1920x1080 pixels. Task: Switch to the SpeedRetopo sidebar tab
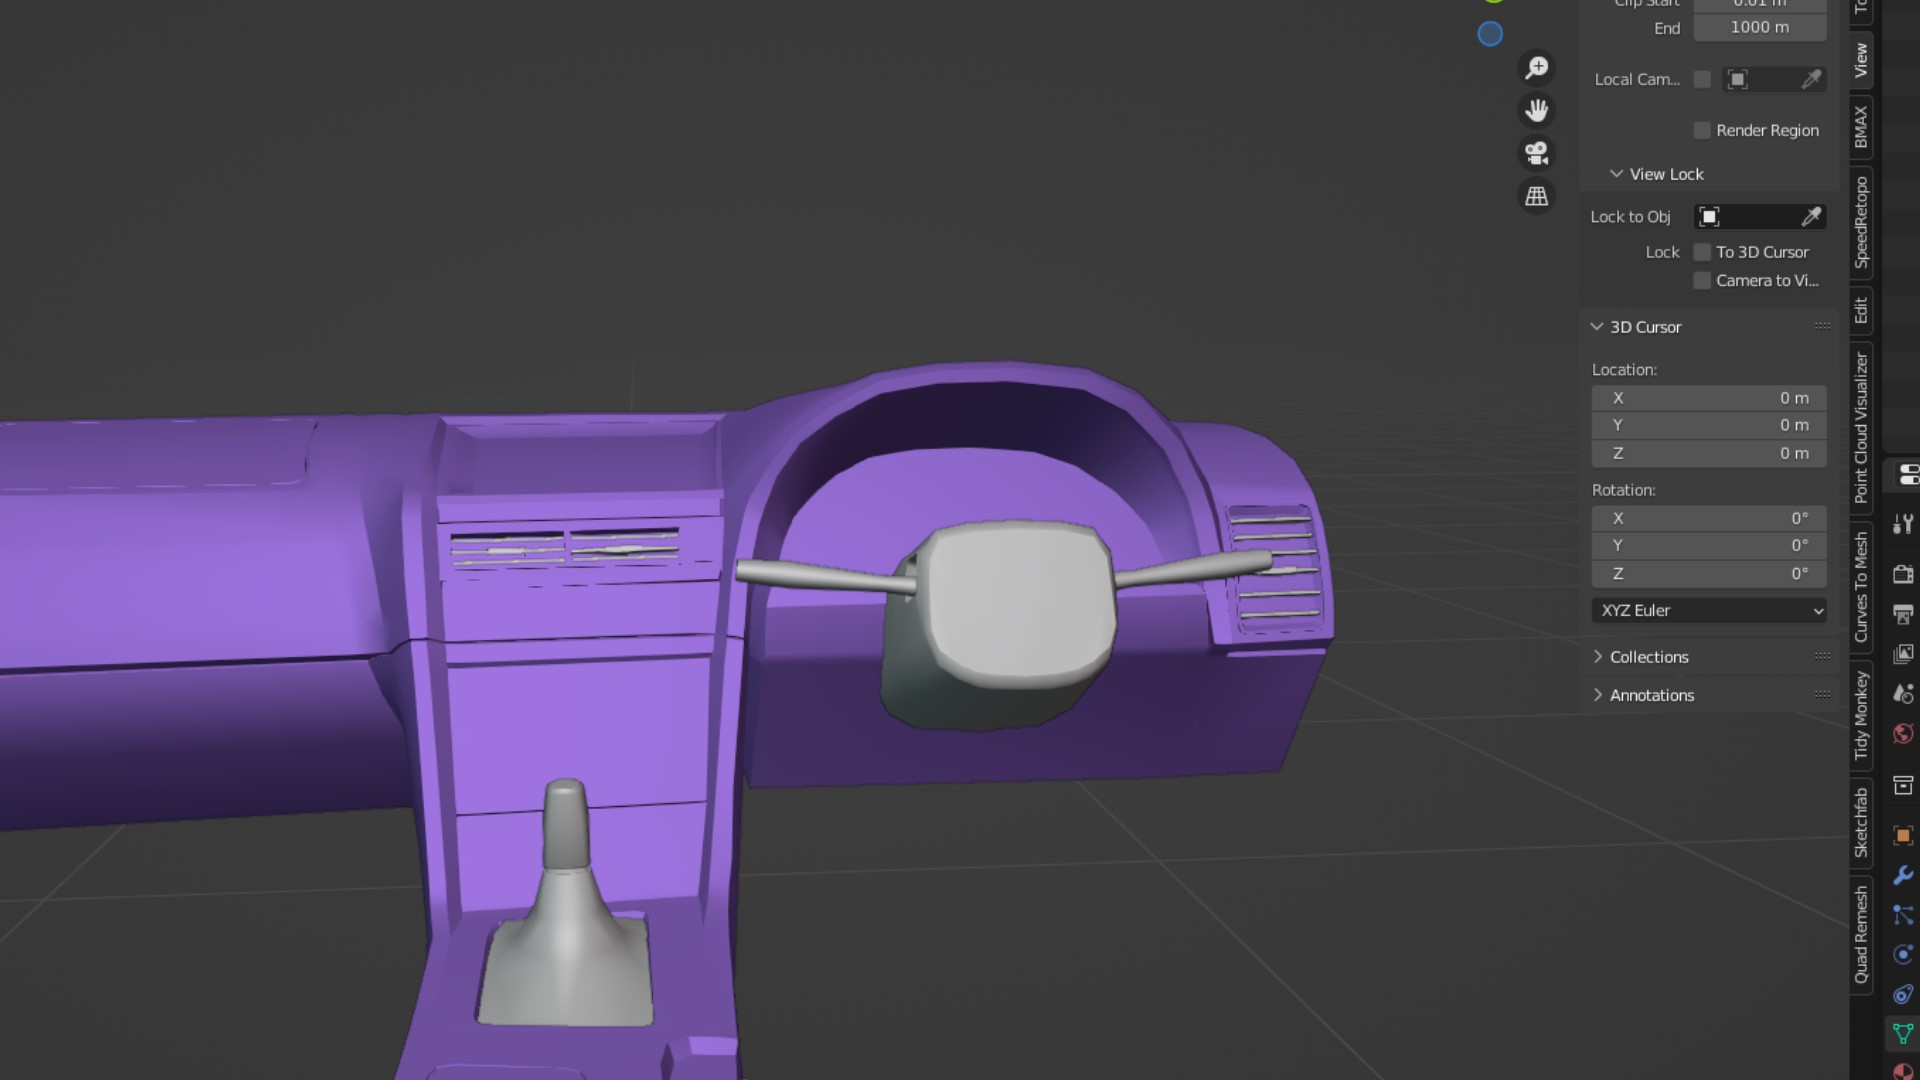[x=1861, y=222]
